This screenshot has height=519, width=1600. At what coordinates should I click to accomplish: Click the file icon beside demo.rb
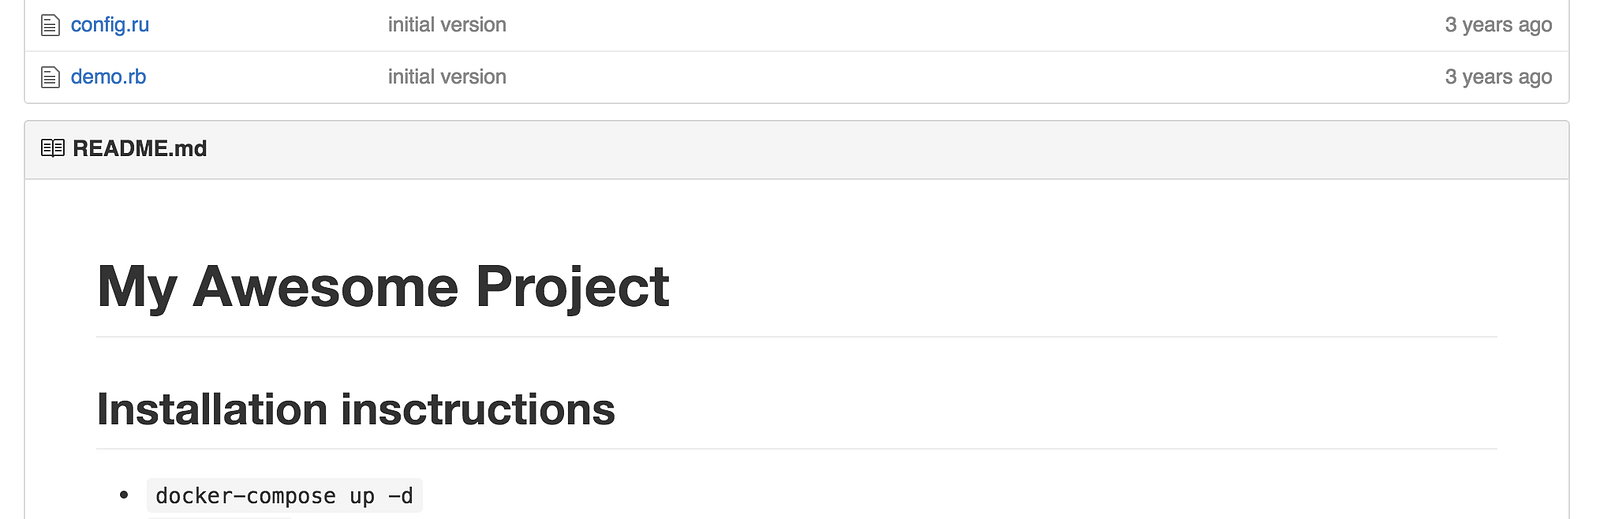click(x=50, y=77)
